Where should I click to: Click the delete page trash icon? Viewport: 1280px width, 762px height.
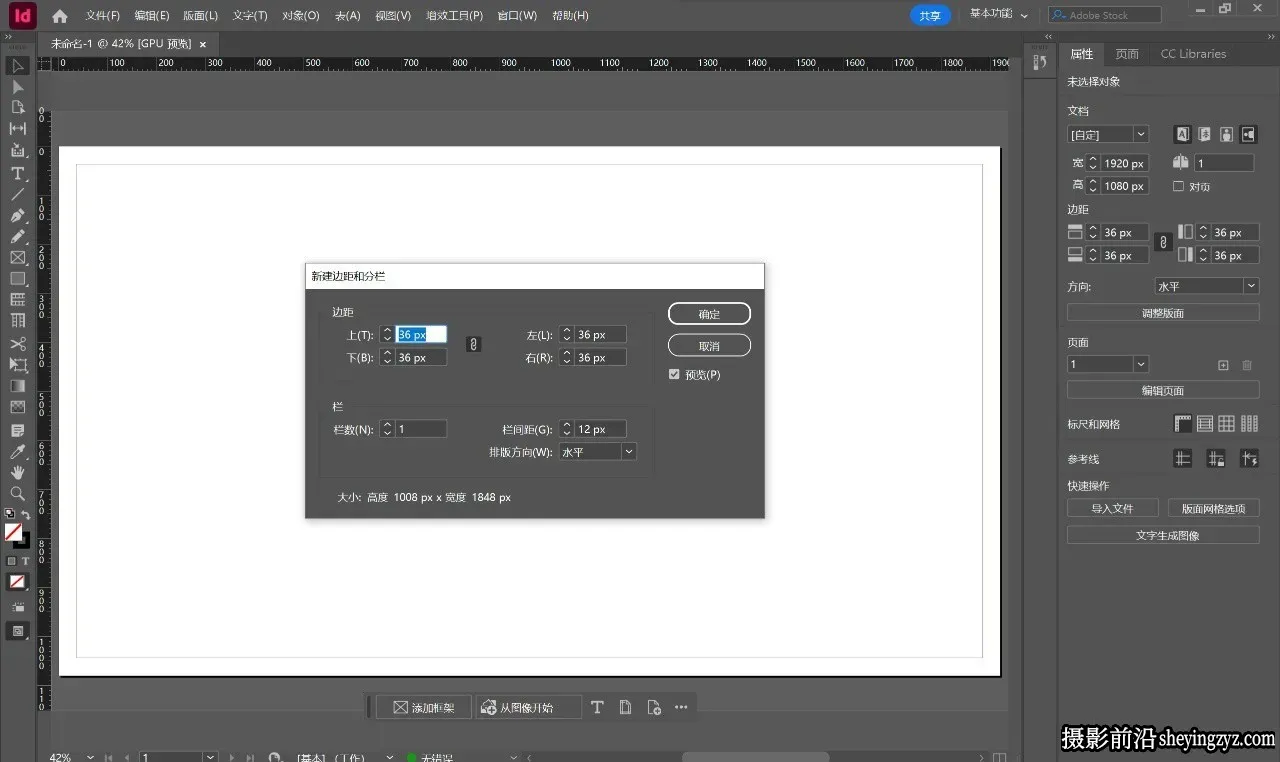(1247, 365)
